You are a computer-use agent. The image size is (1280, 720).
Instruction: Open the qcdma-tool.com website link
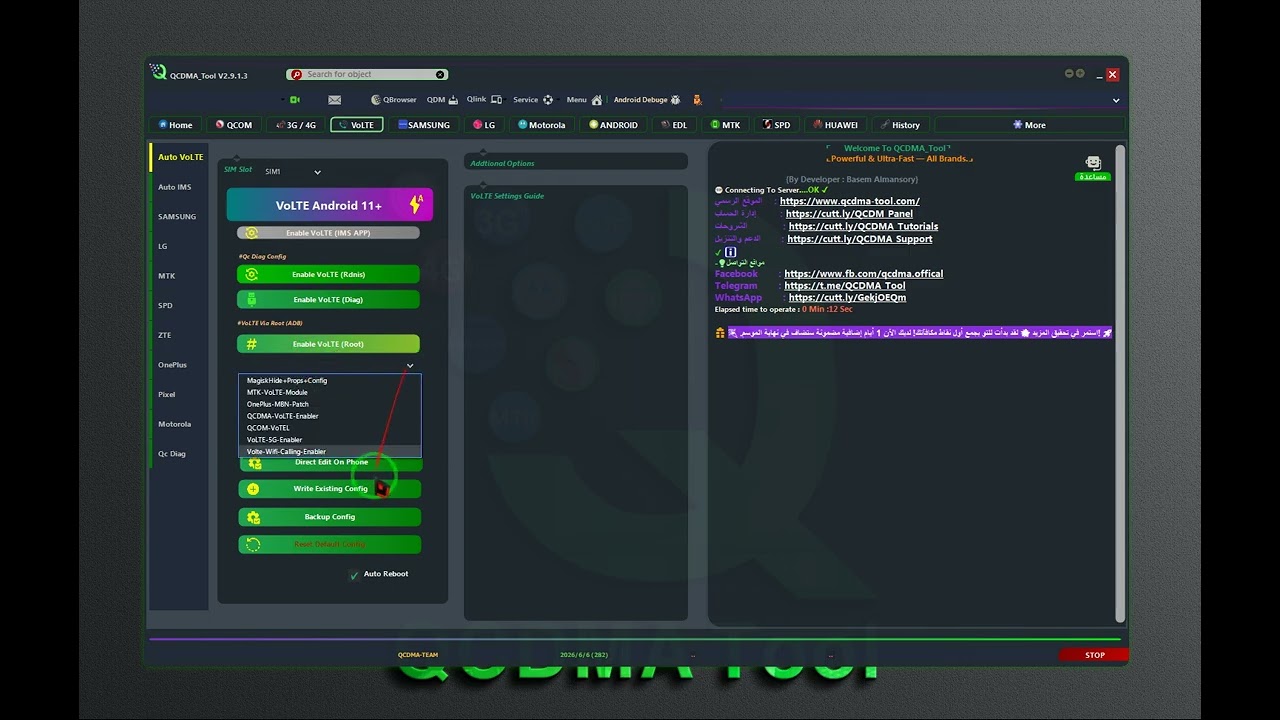[x=850, y=201]
